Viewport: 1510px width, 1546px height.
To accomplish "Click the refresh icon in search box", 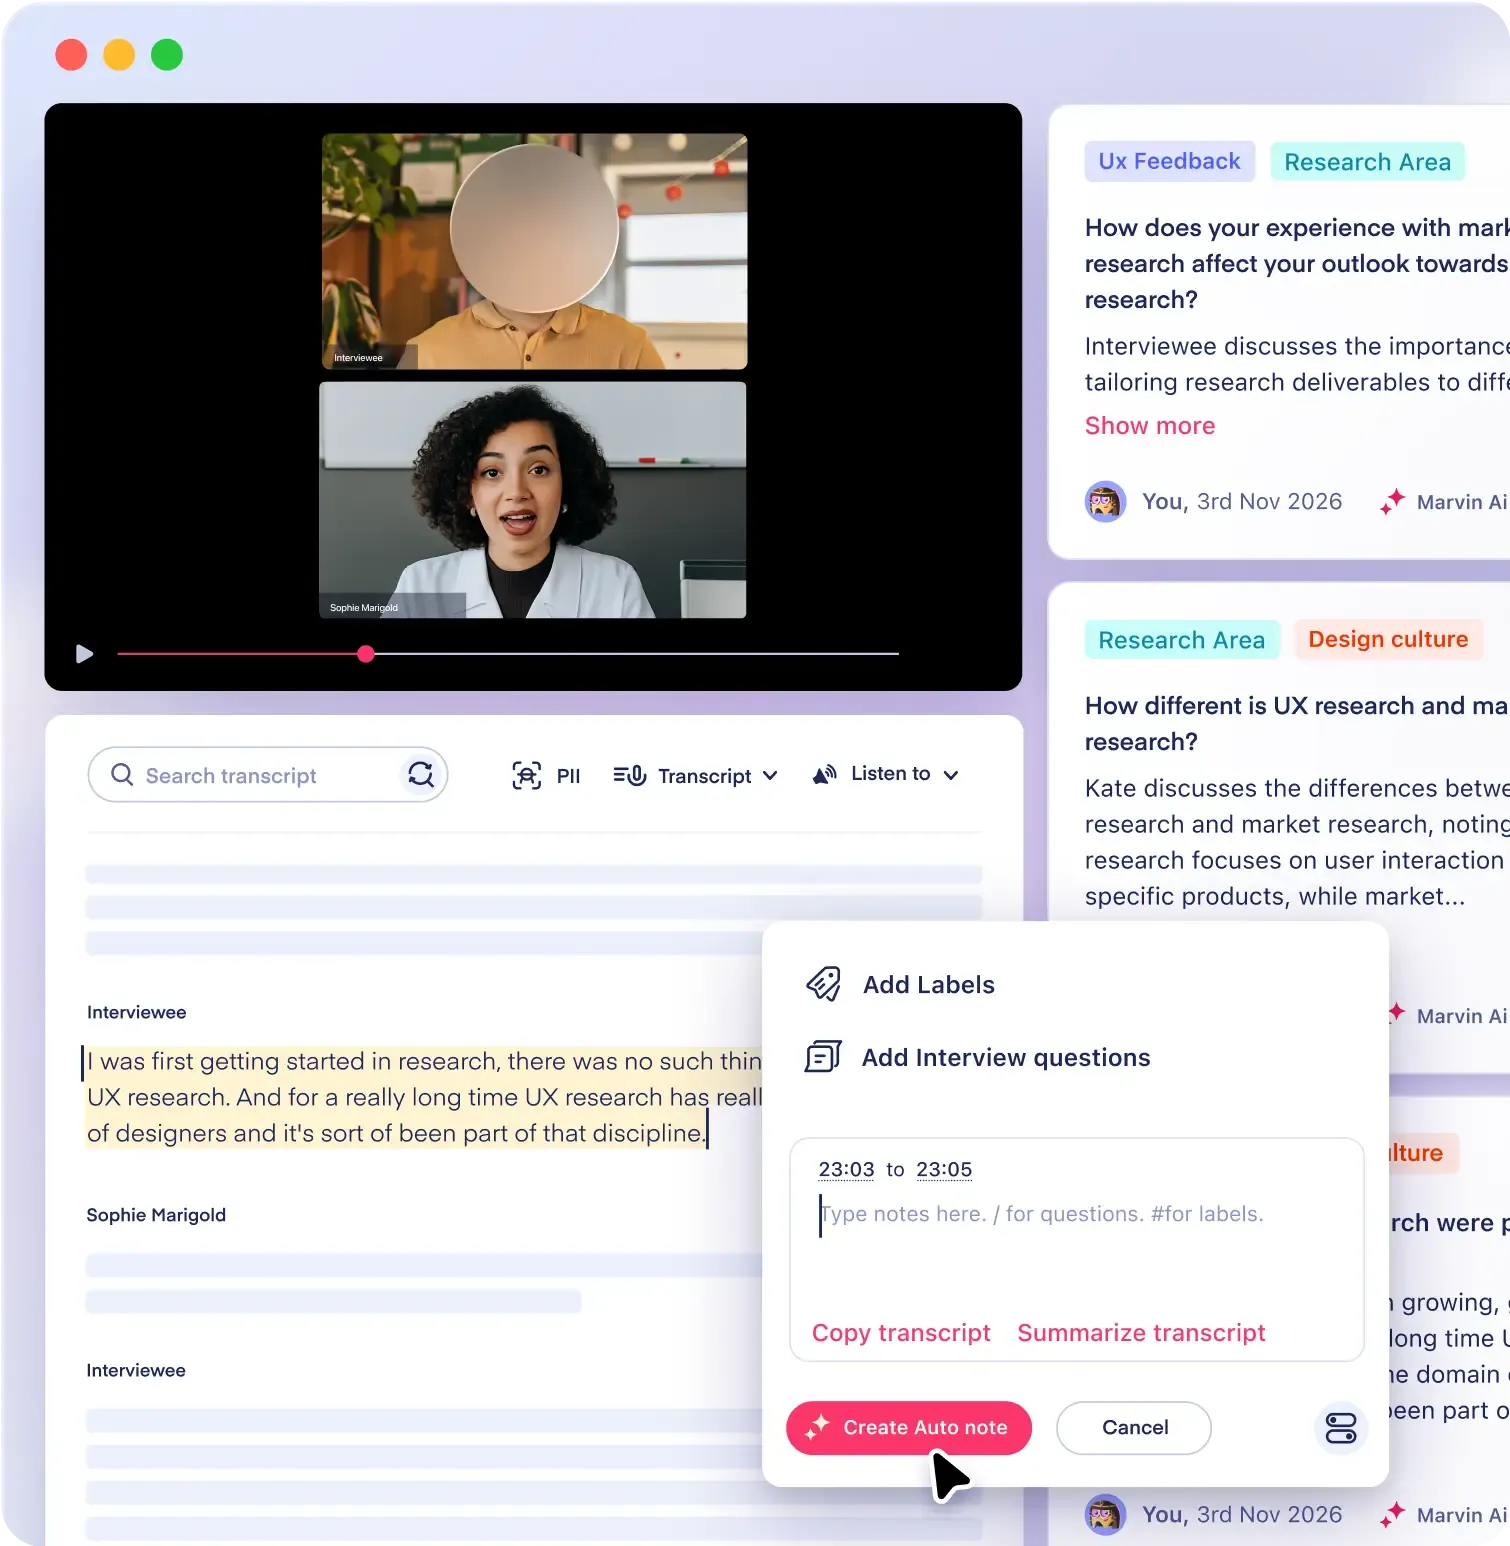I will pyautogui.click(x=421, y=774).
